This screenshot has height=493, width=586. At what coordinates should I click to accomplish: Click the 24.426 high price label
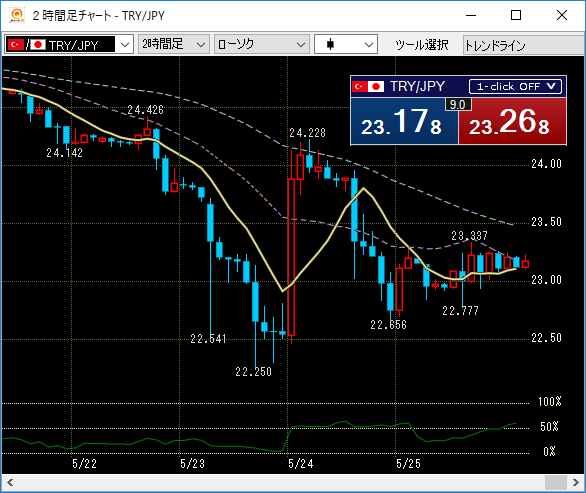[x=145, y=110]
